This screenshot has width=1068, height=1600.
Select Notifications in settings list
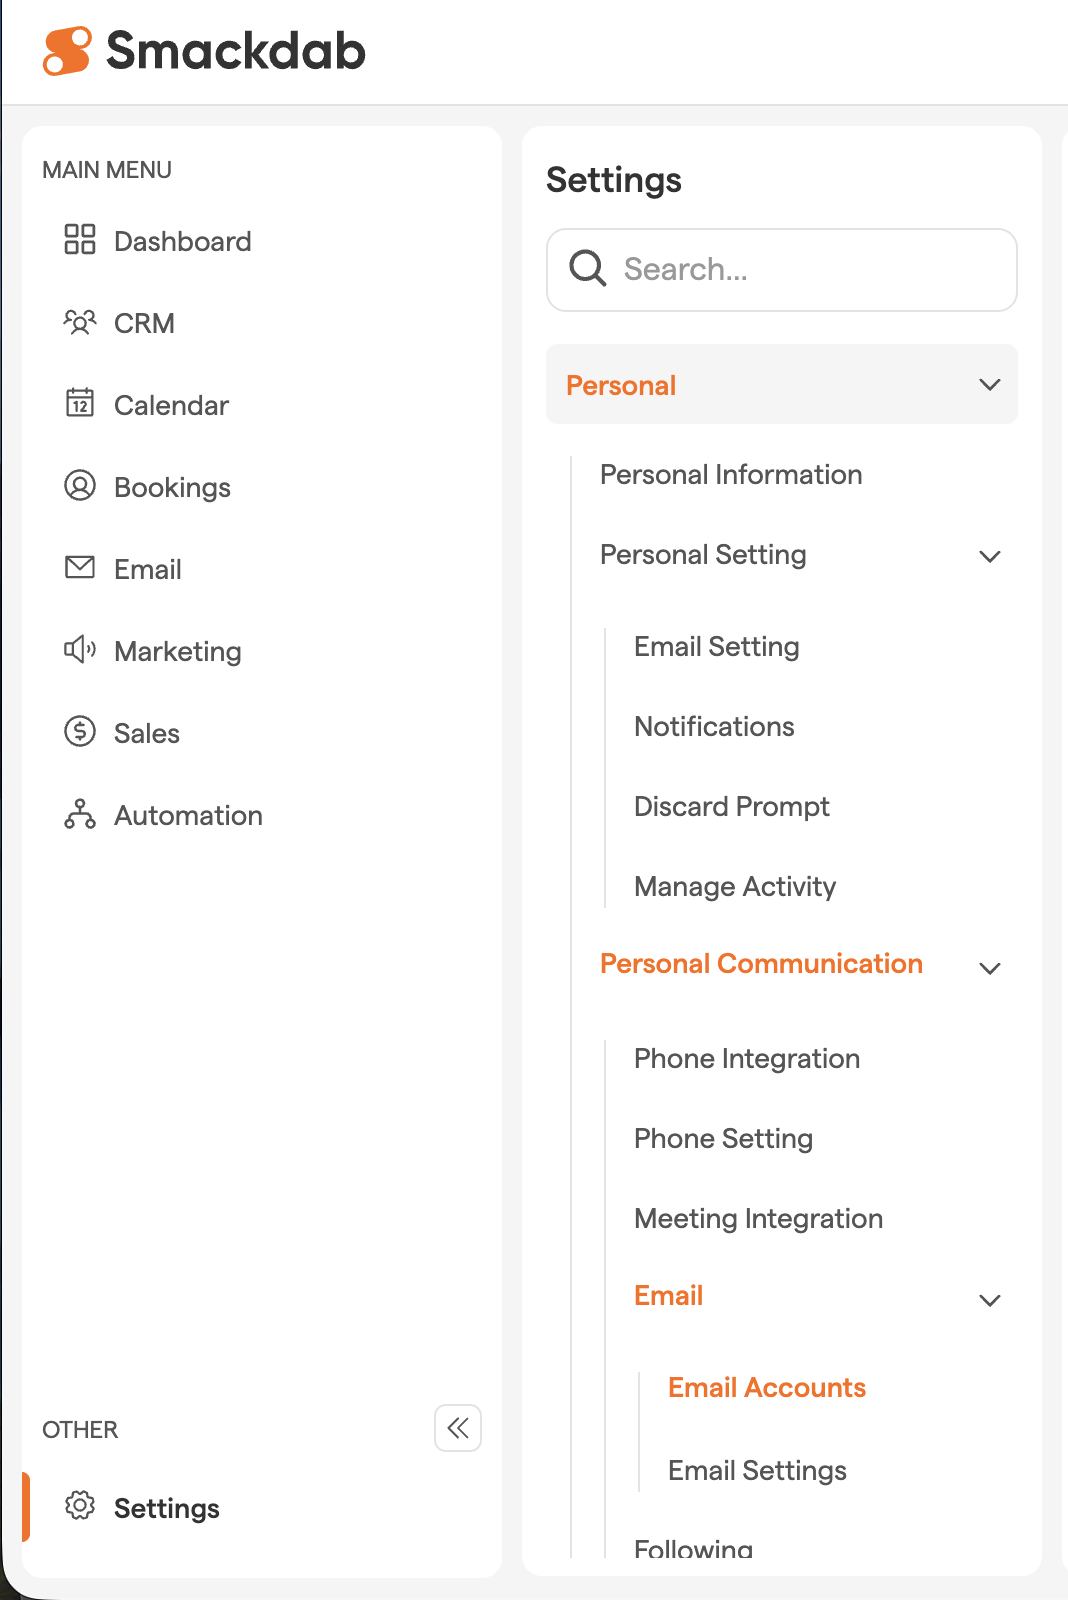point(714,727)
